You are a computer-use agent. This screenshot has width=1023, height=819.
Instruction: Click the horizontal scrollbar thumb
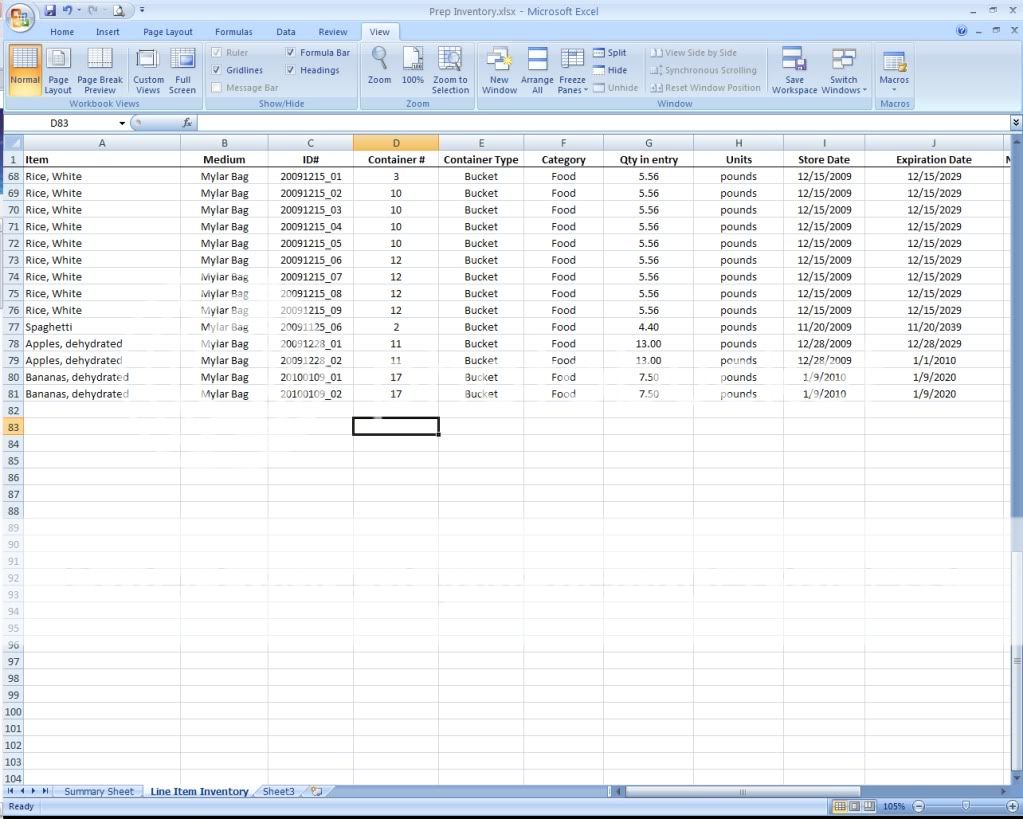point(742,792)
